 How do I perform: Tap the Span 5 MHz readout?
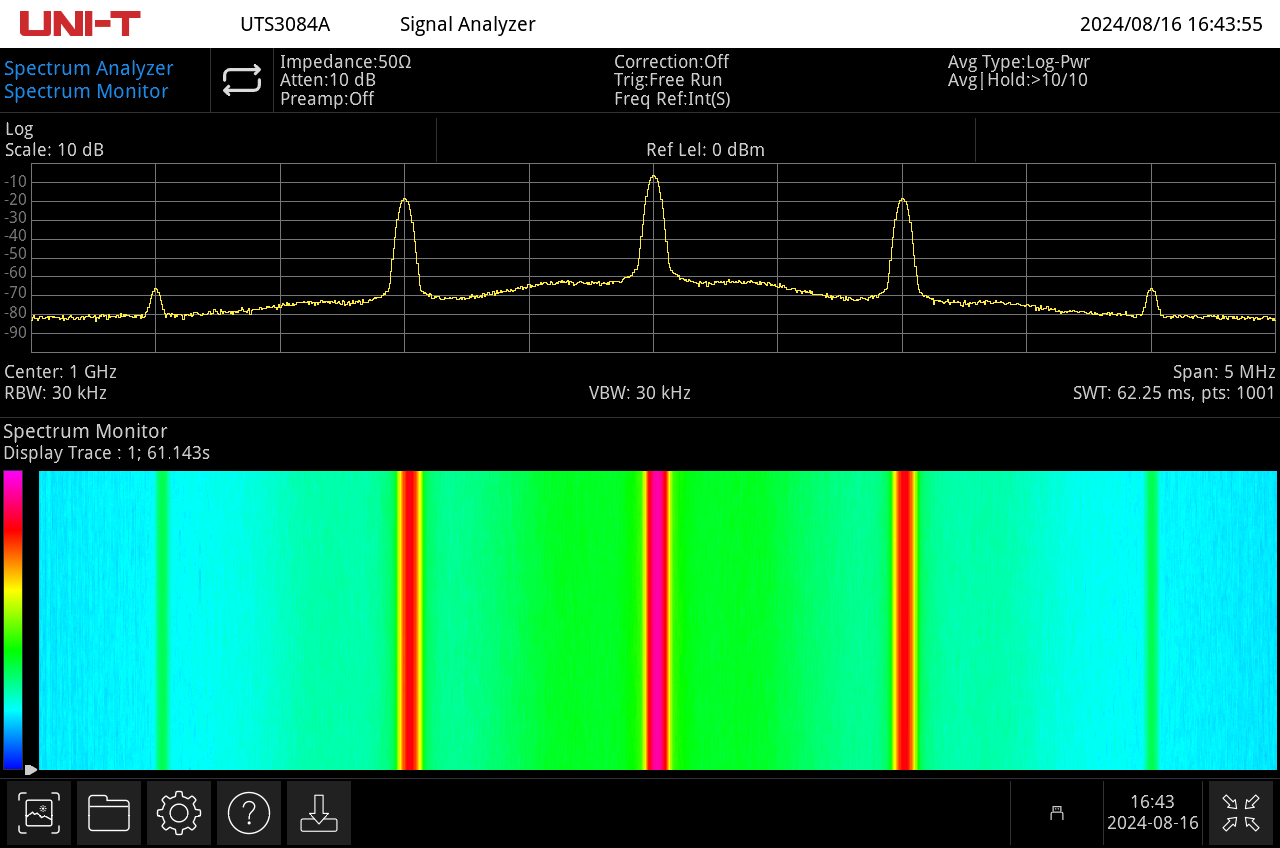1224,372
